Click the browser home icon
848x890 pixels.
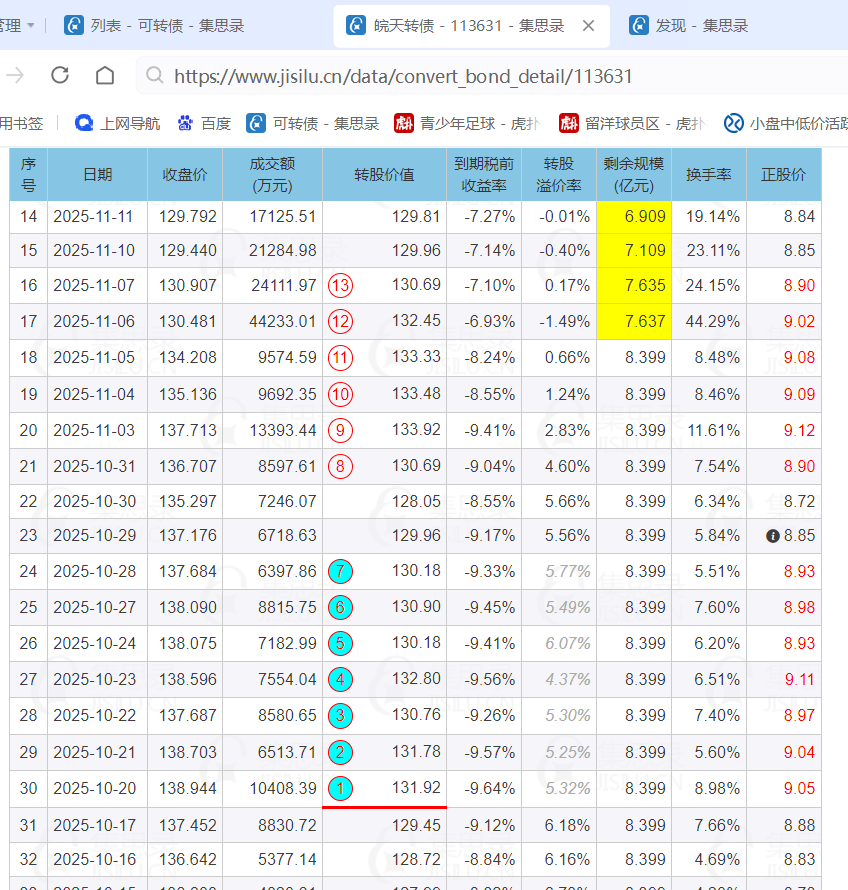click(x=105, y=75)
